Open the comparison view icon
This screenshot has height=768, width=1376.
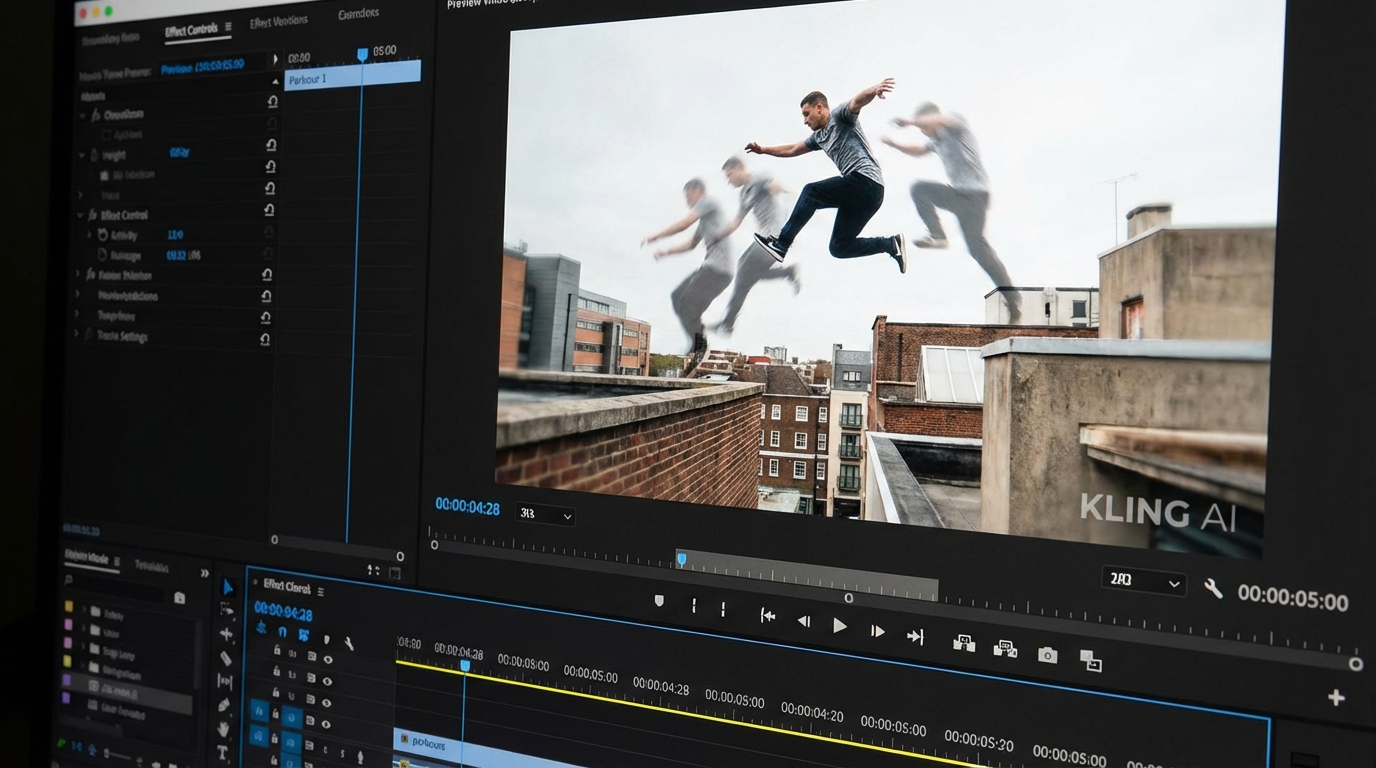point(1091,661)
